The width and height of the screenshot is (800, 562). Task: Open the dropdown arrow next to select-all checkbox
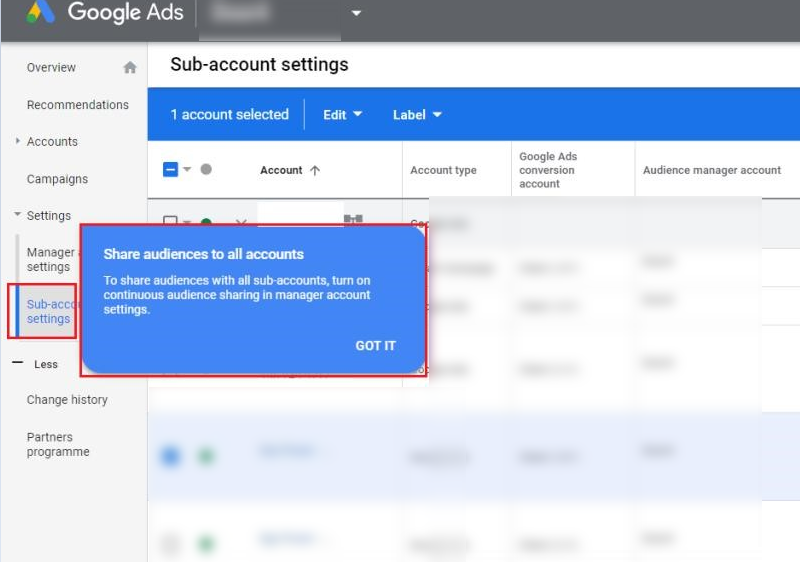tap(187, 169)
